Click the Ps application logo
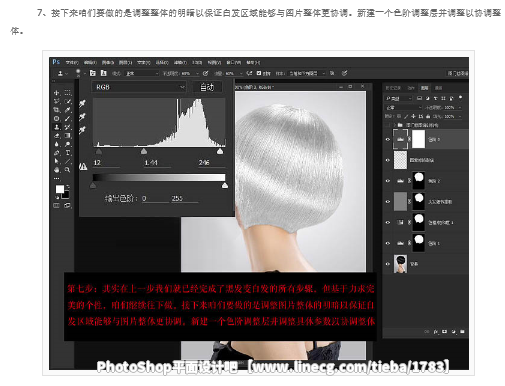The height and width of the screenshot is (386, 505). point(56,62)
